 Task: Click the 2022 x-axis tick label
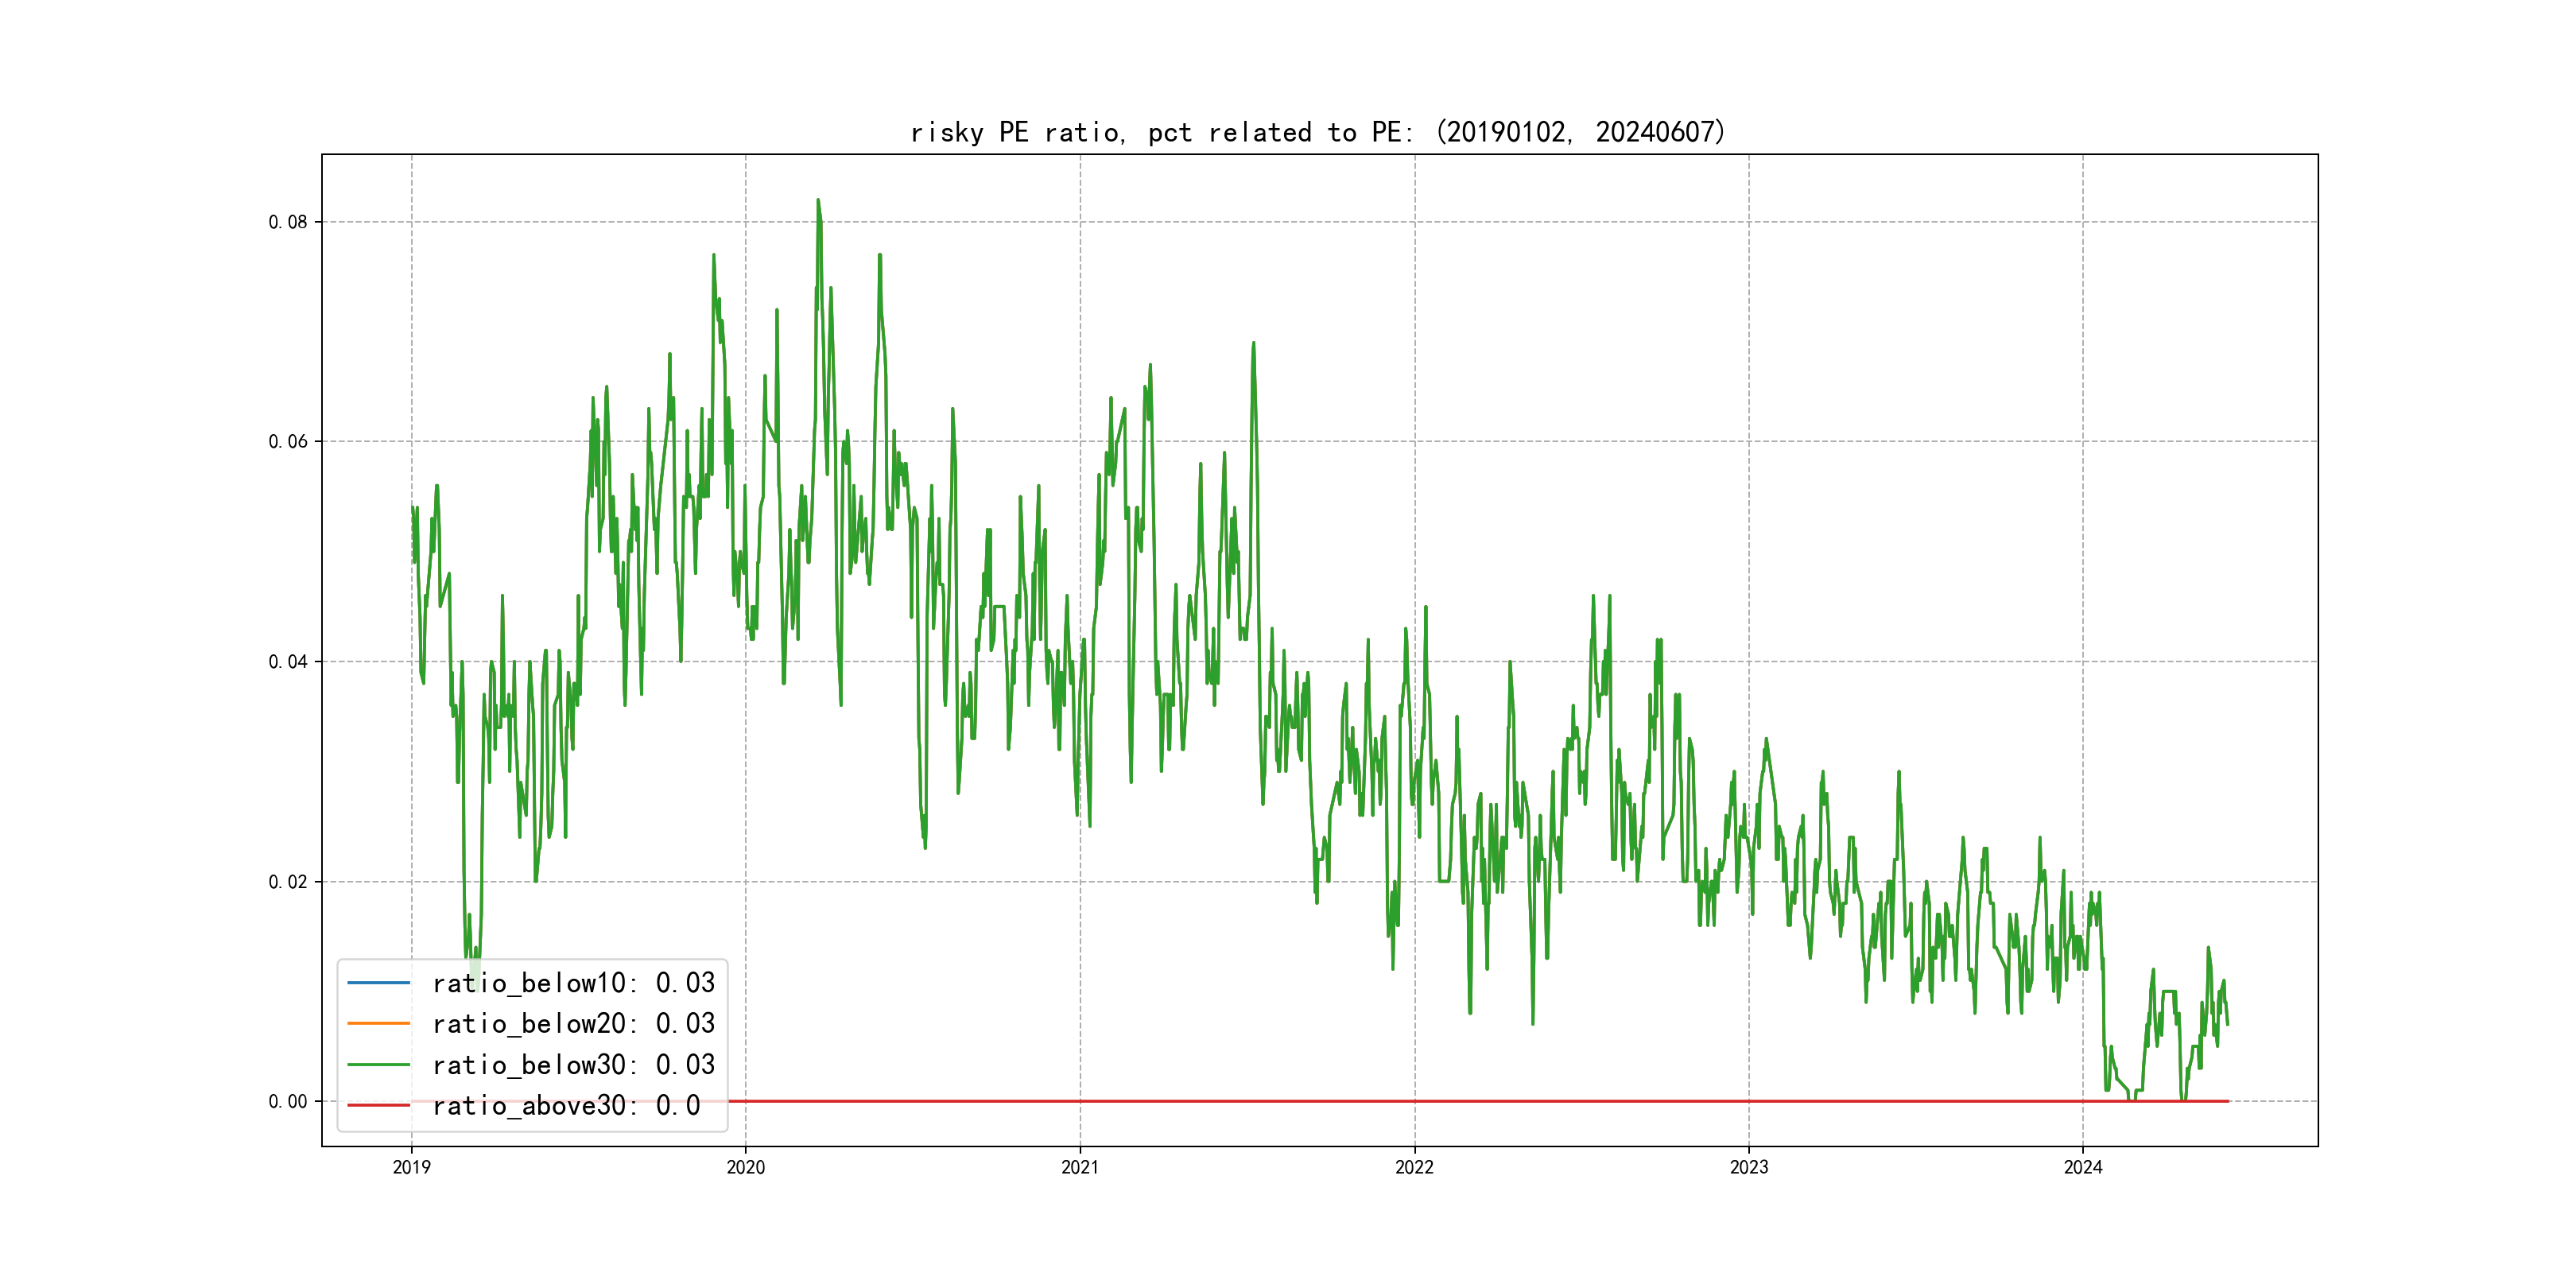click(1414, 1167)
